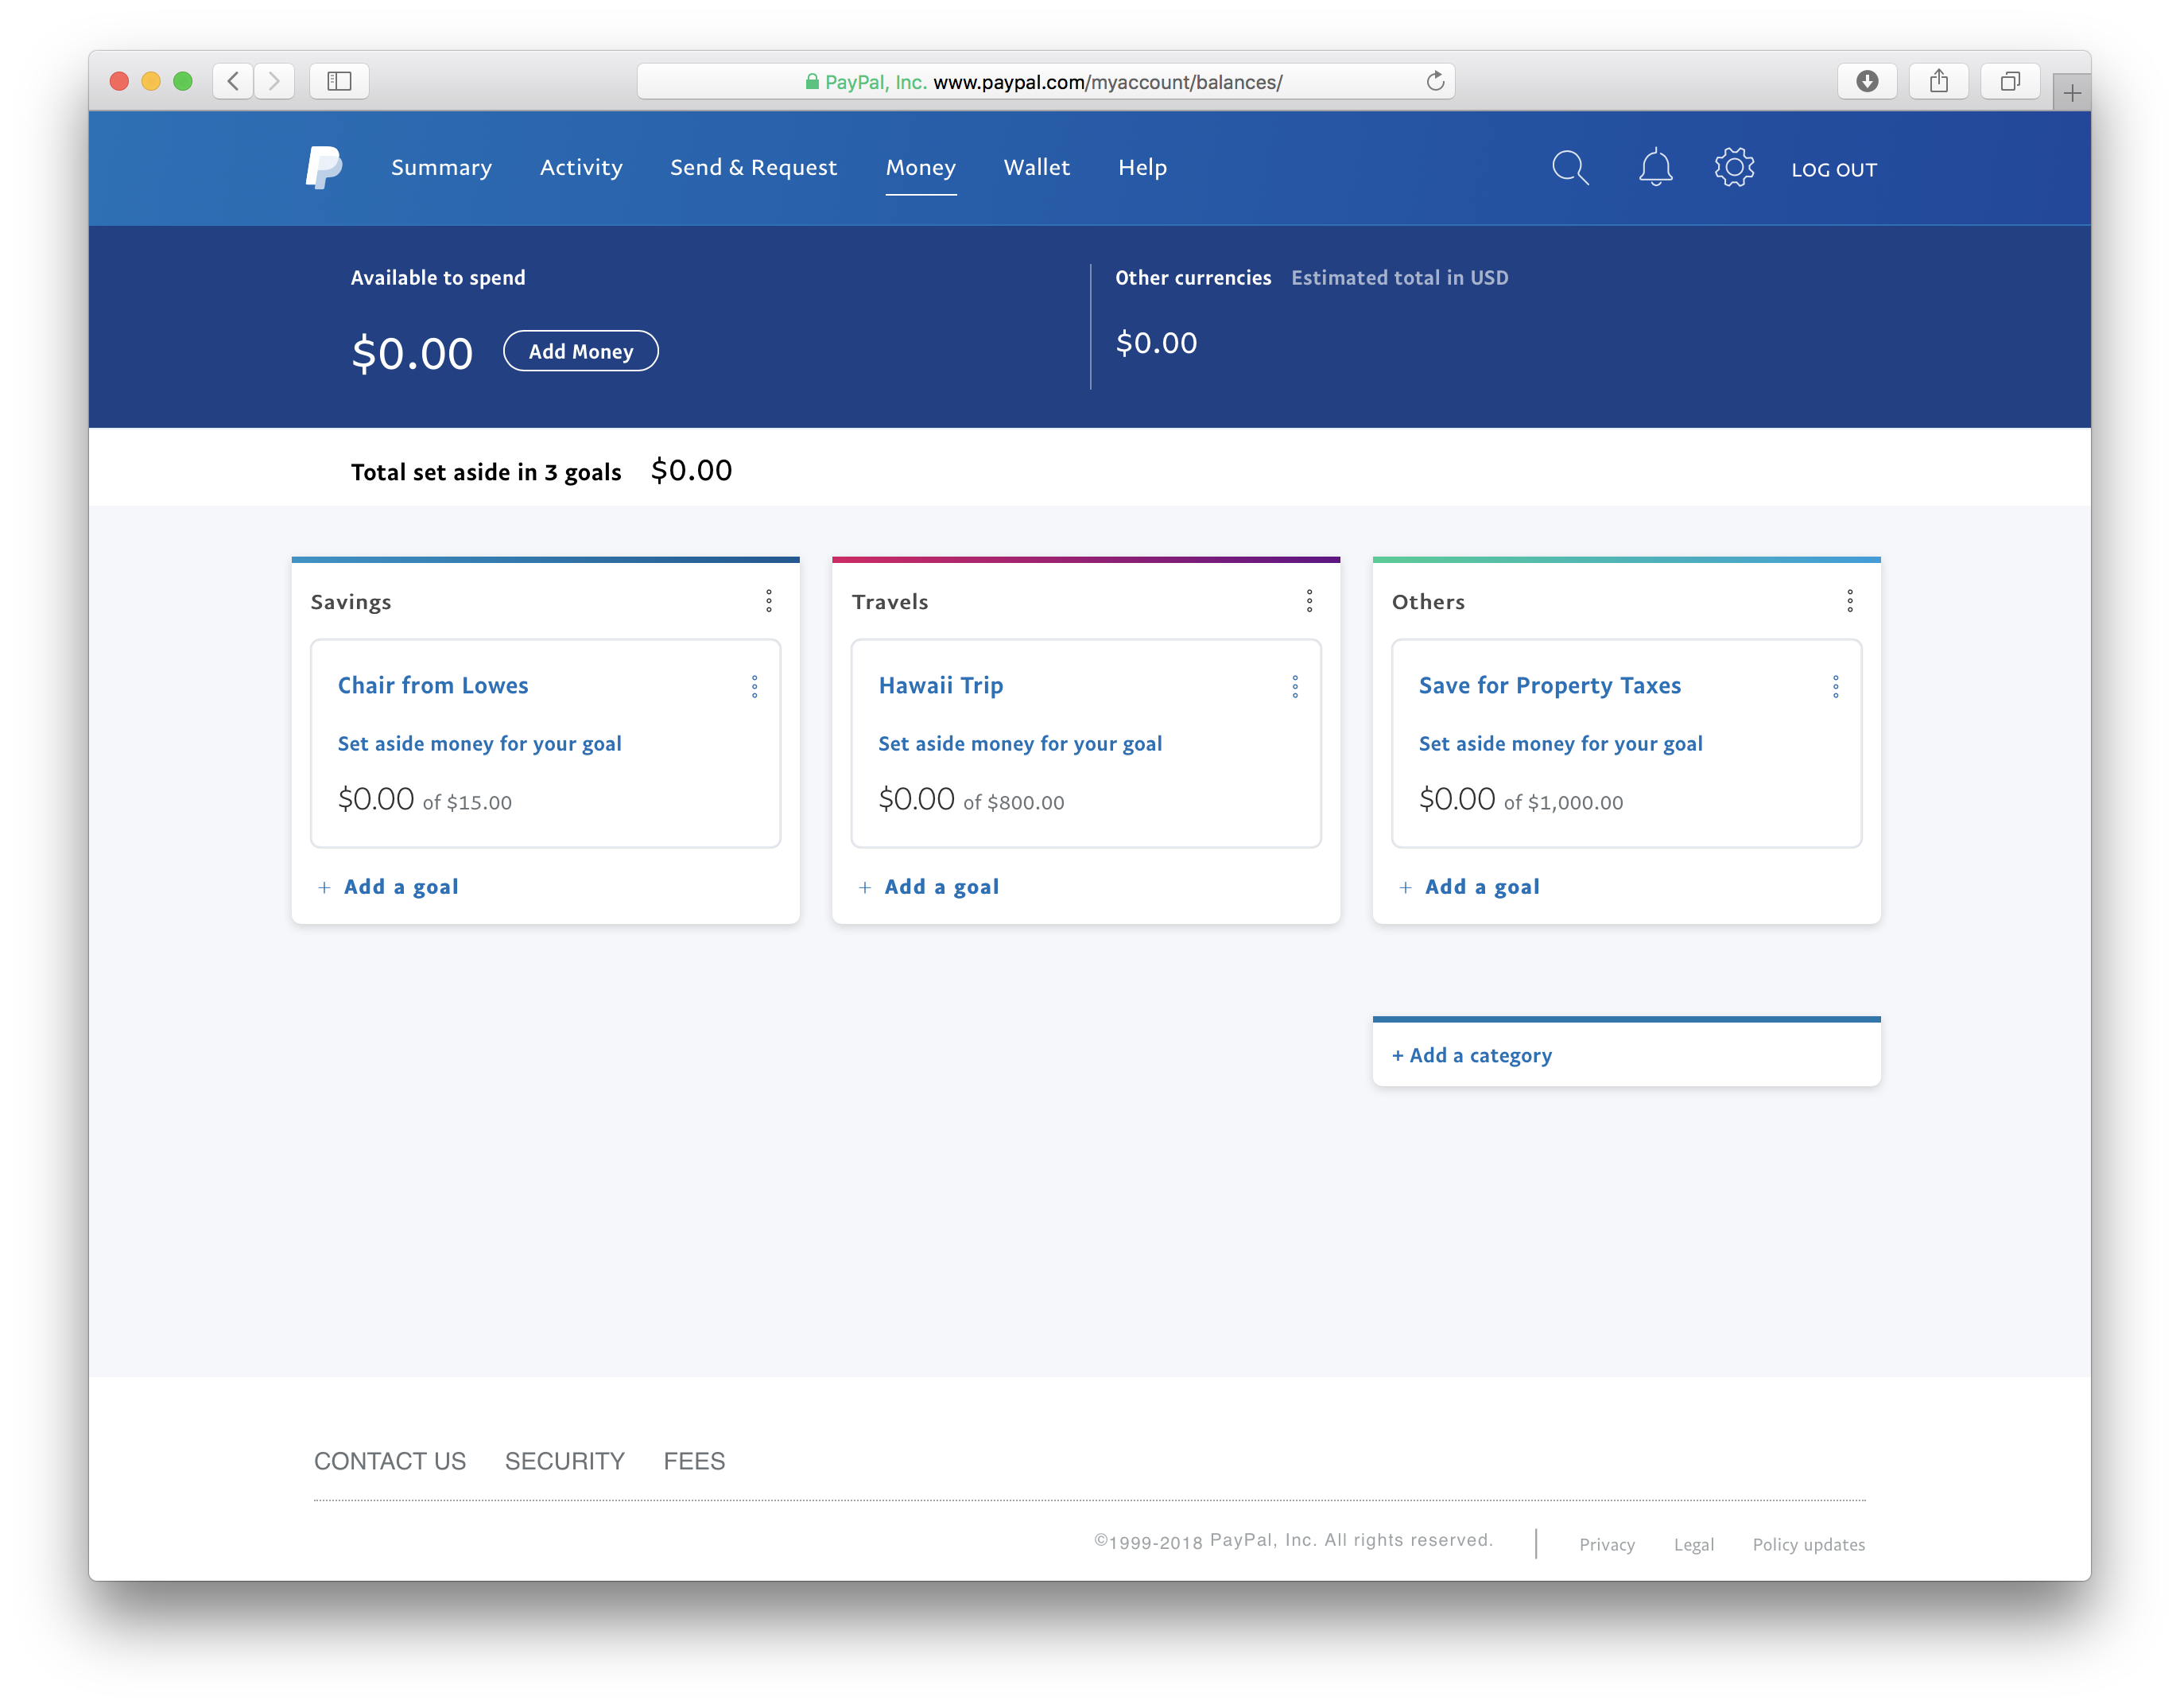Go forward with Safari forward arrow
2180x1708 pixels.
click(274, 81)
